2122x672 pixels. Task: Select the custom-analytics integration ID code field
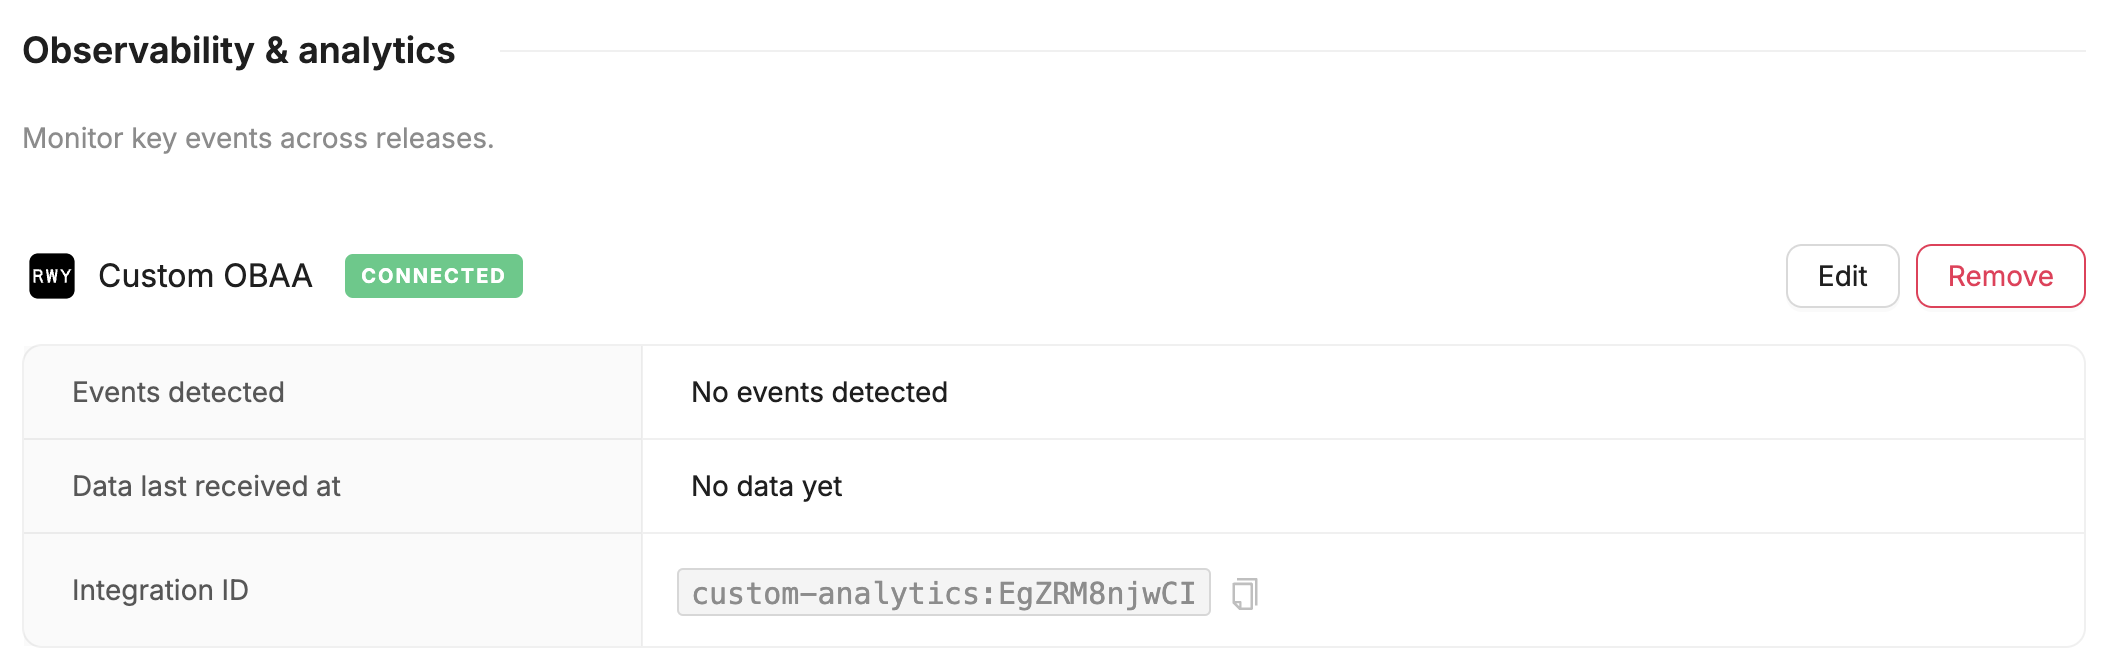click(x=943, y=593)
